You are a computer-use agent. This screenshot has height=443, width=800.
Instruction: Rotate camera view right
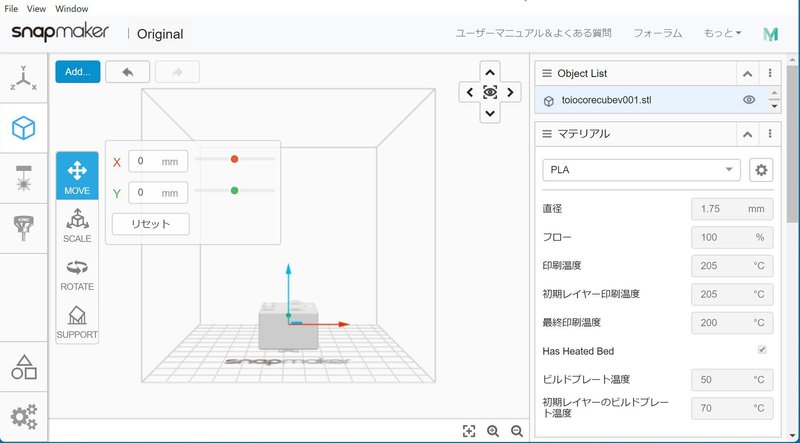[x=510, y=92]
